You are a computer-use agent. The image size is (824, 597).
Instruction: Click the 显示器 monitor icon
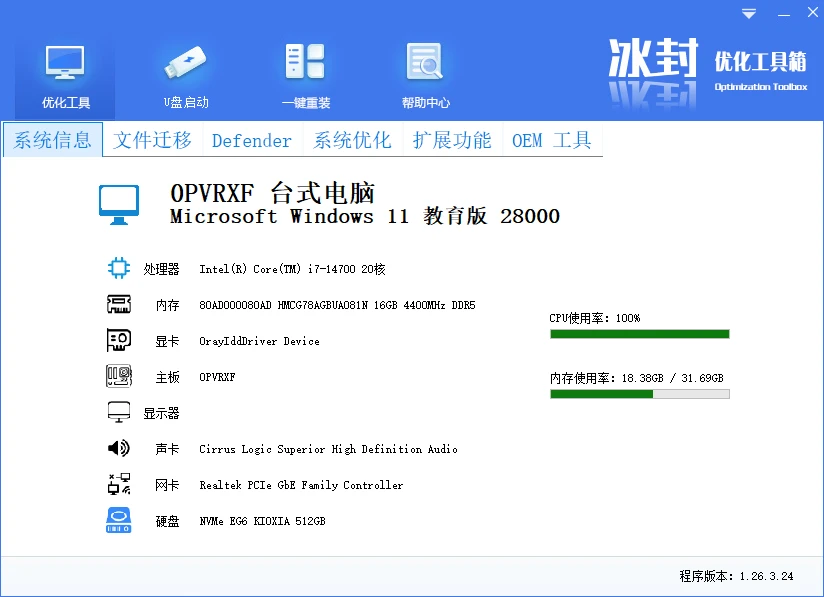tap(119, 412)
